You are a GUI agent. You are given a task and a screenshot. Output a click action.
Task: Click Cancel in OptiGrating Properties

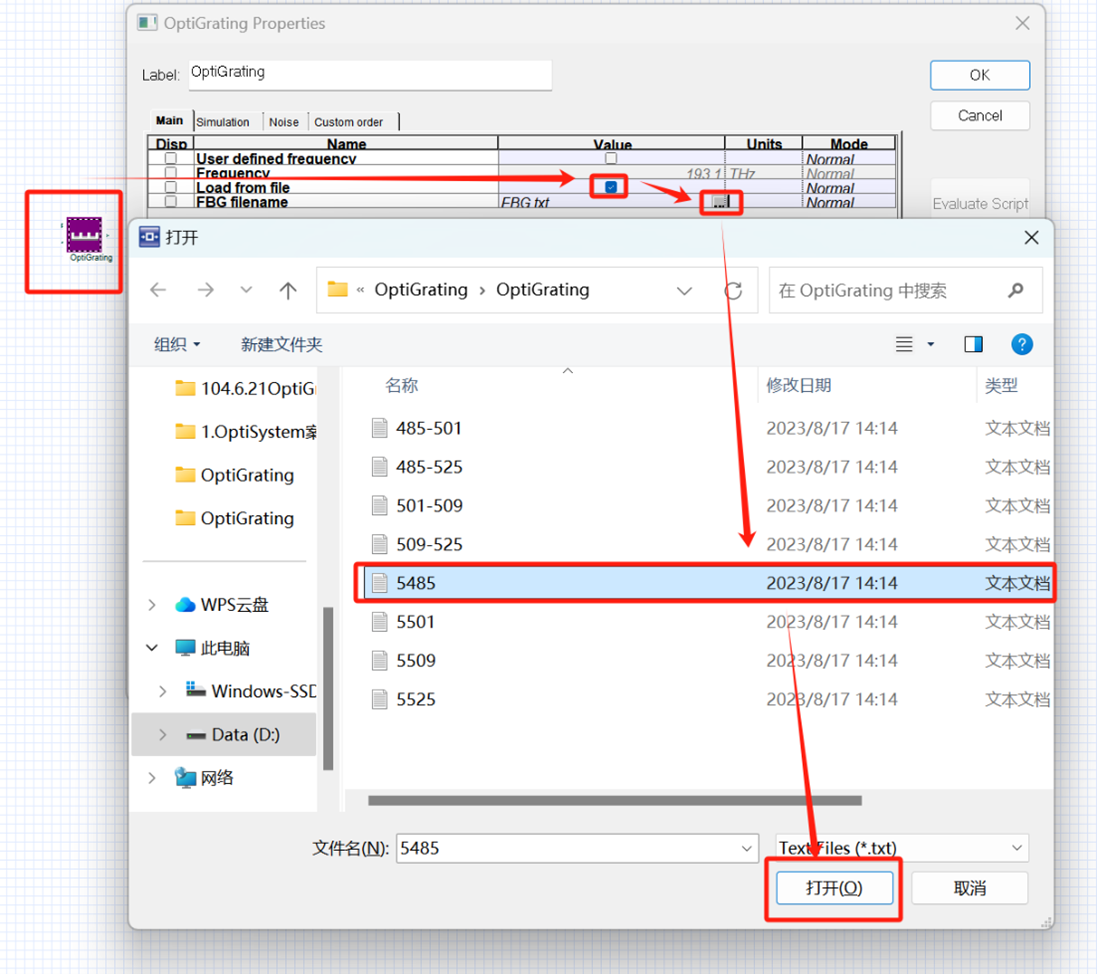pyautogui.click(x=979, y=115)
